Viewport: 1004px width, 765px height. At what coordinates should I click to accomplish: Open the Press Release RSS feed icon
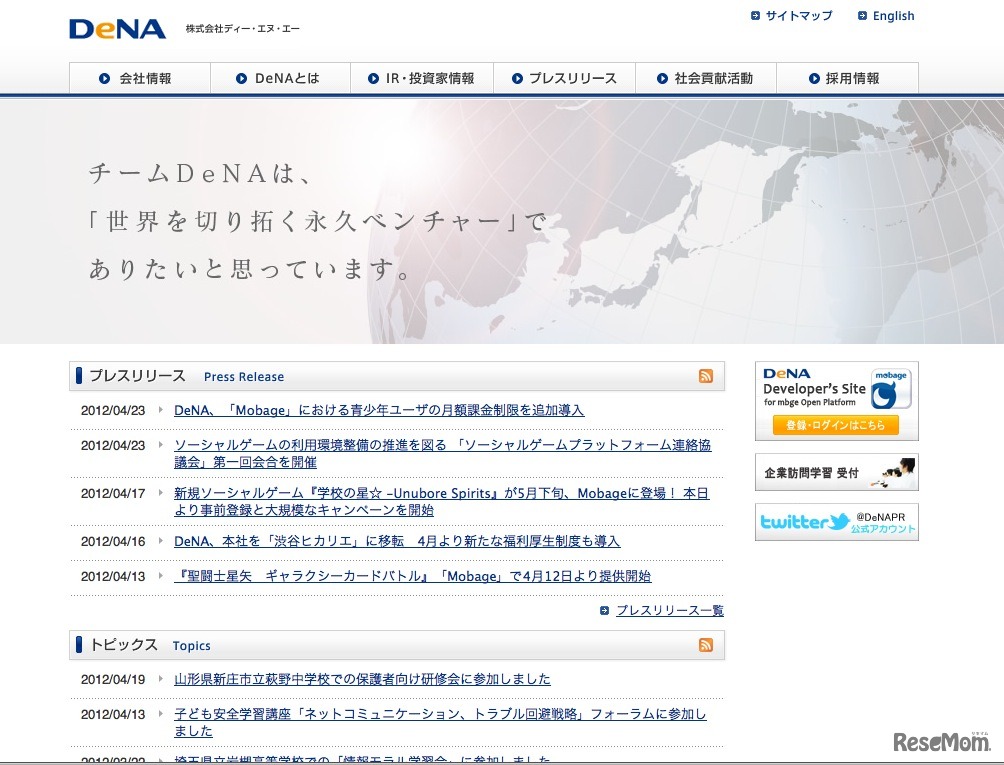coord(706,376)
